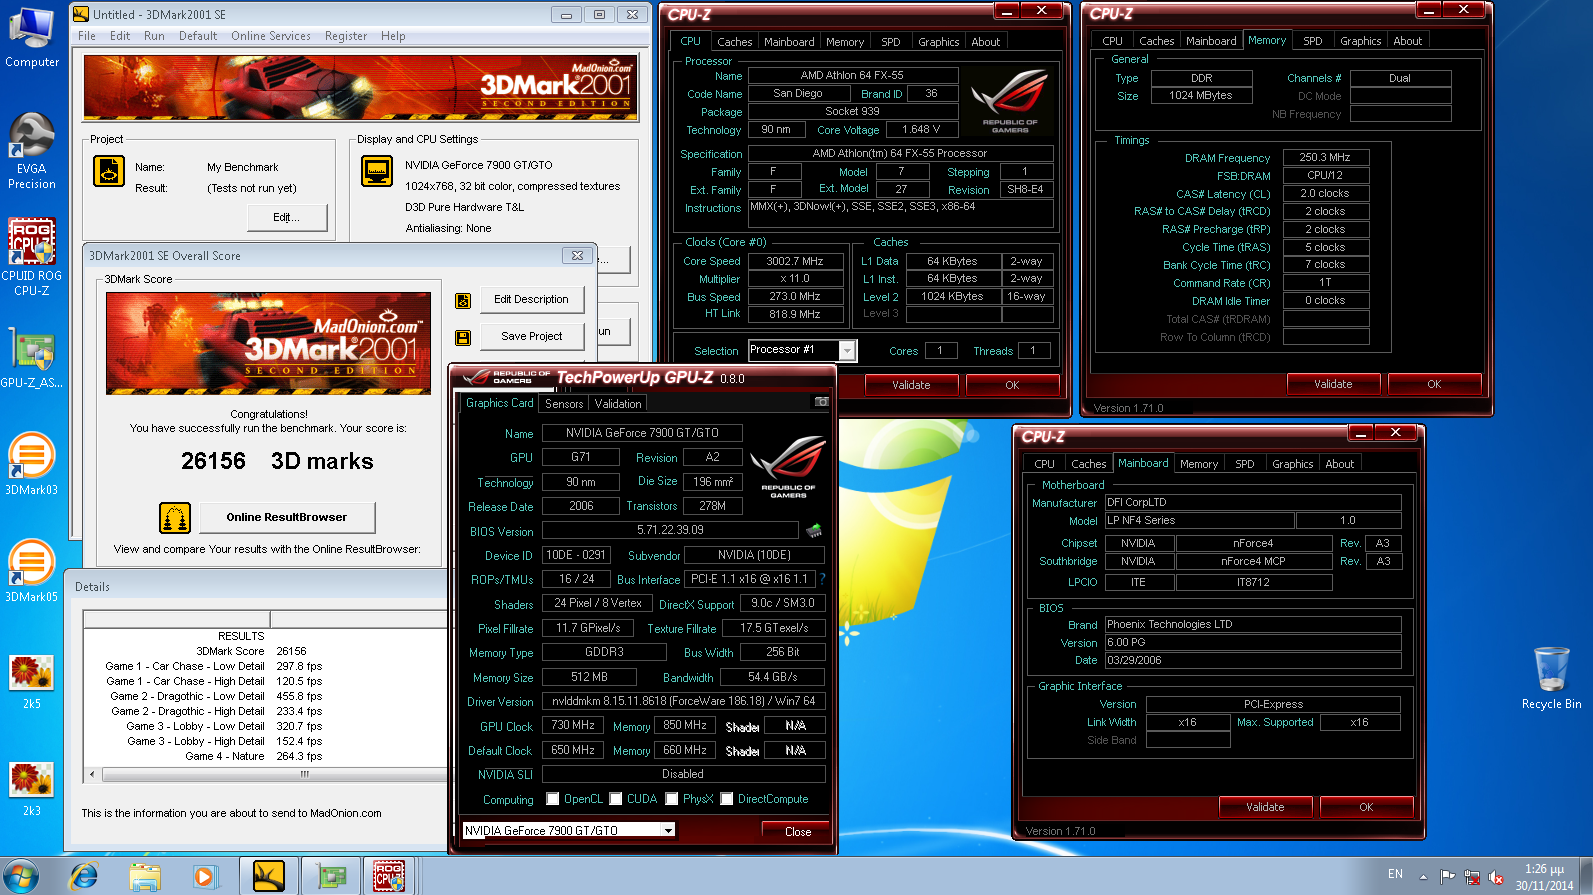Open the Action Center flag tray icon

1447,877
